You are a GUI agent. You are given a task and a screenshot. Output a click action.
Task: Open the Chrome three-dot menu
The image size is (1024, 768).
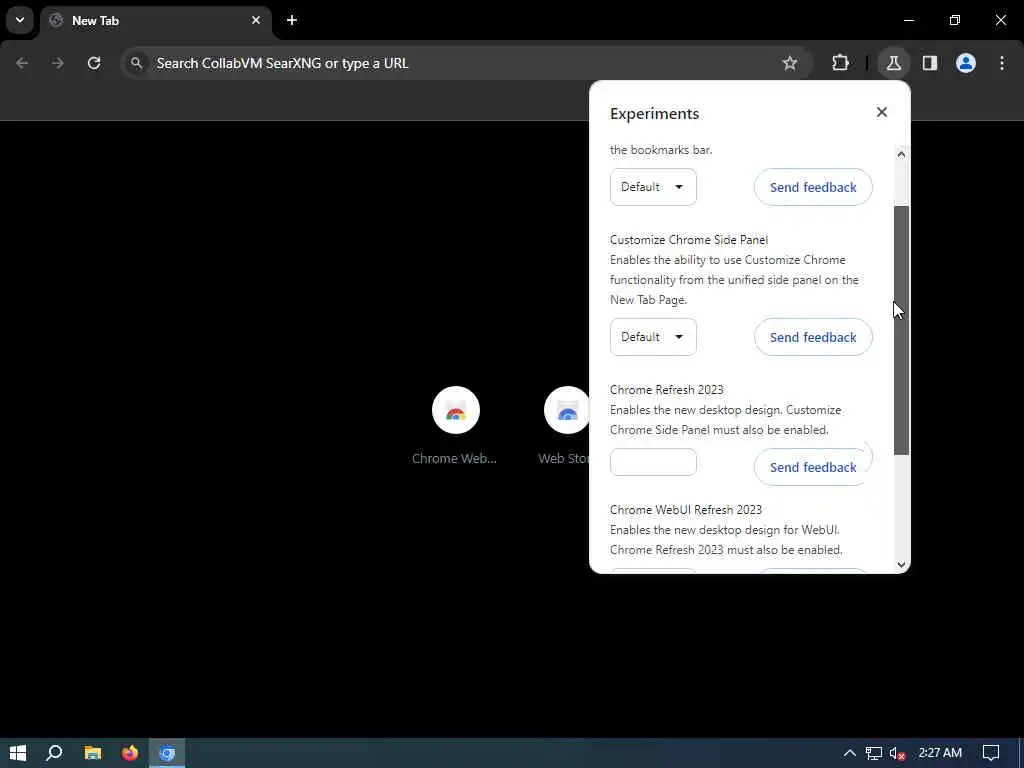pyautogui.click(x=1002, y=63)
